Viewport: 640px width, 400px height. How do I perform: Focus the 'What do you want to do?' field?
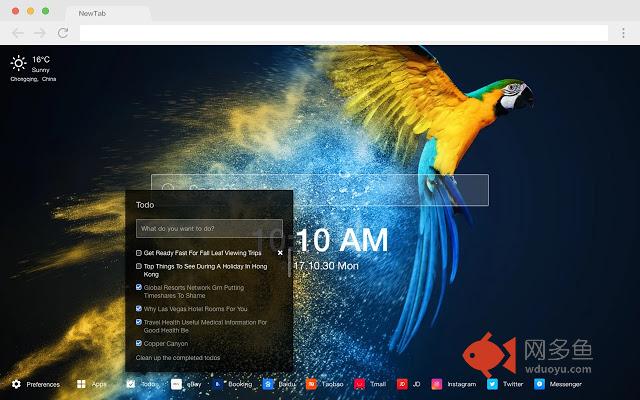[x=209, y=229]
